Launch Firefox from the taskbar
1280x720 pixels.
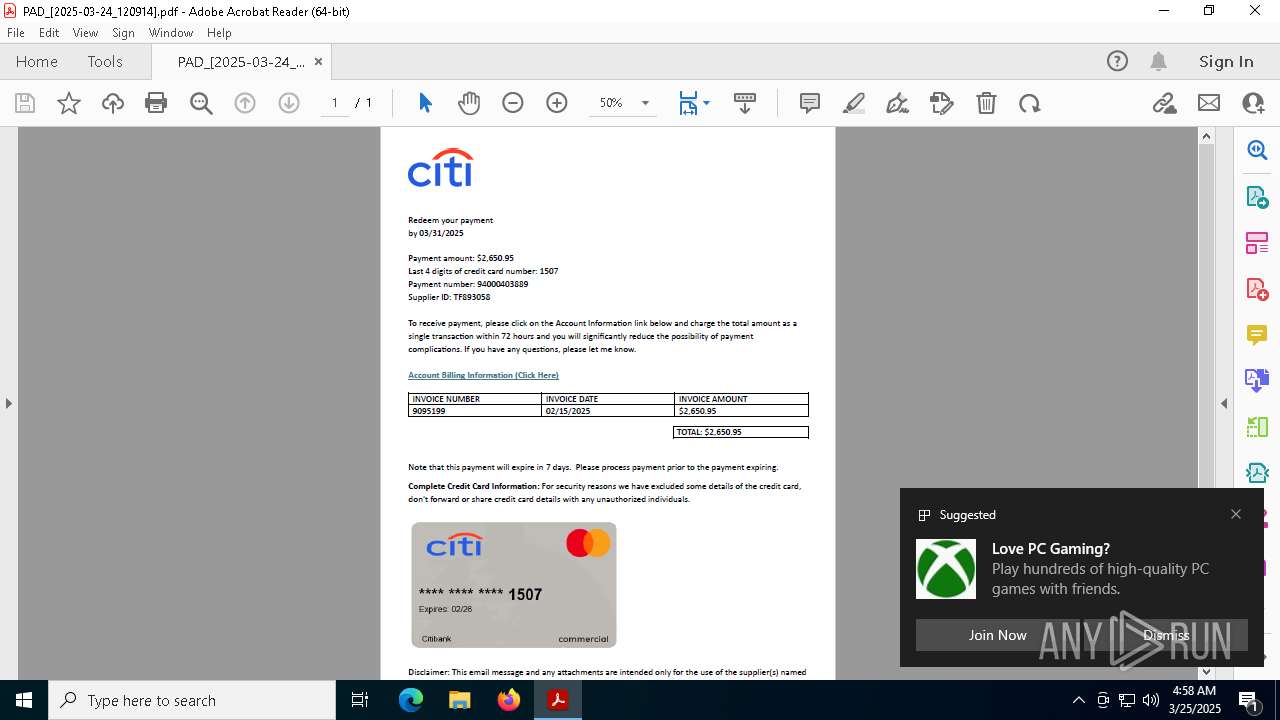(509, 700)
